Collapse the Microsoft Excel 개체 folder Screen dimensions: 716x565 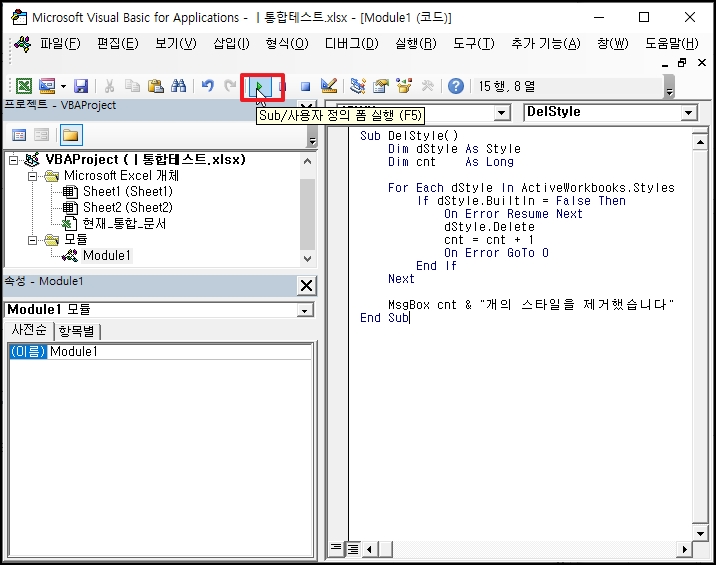(32, 176)
